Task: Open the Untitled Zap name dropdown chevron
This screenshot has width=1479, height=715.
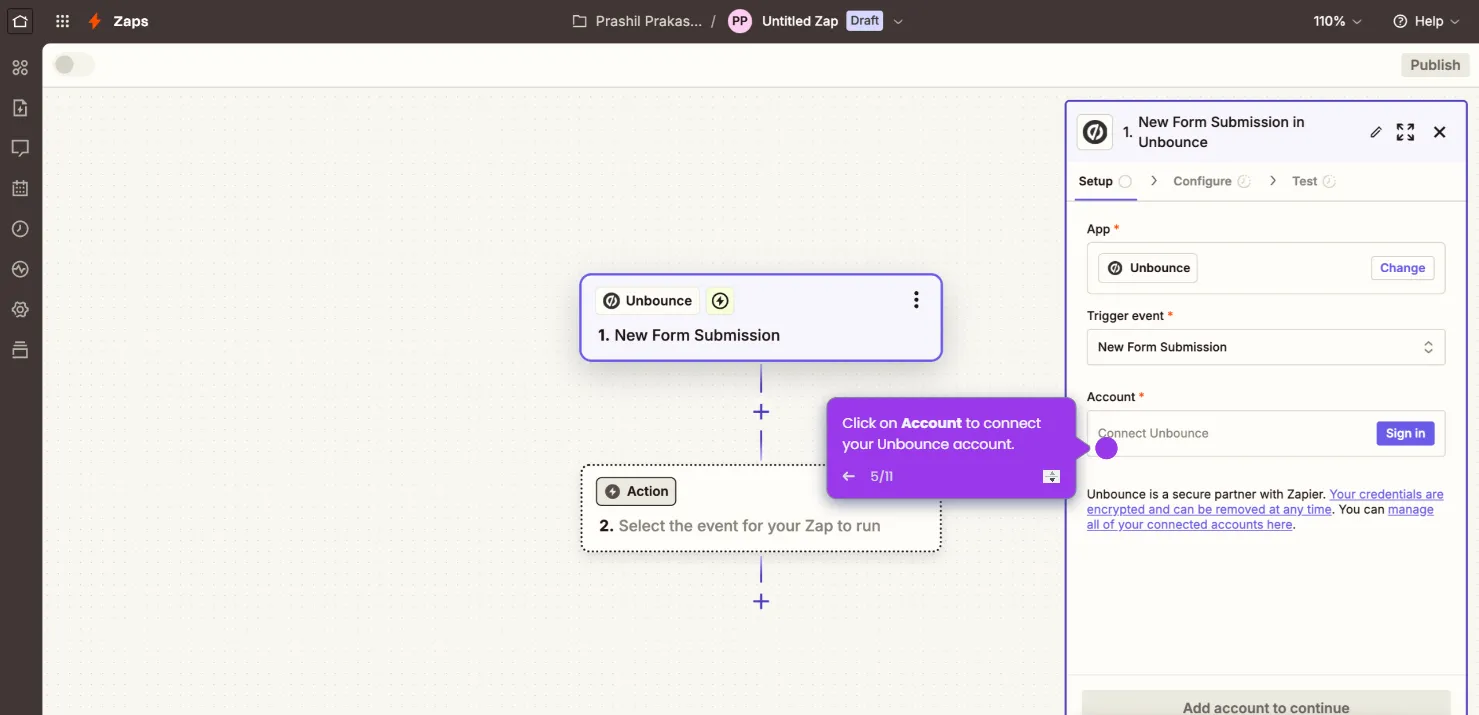Action: [898, 22]
